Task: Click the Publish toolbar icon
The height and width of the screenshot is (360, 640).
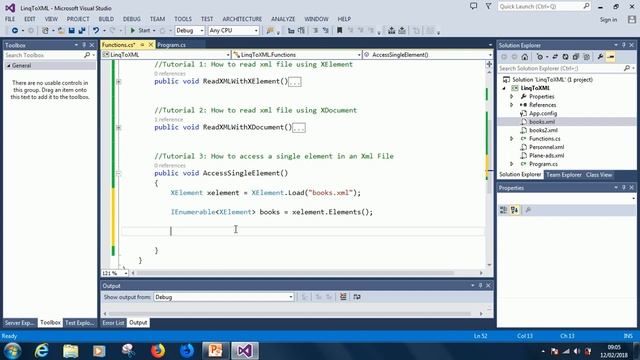Action: point(391,31)
